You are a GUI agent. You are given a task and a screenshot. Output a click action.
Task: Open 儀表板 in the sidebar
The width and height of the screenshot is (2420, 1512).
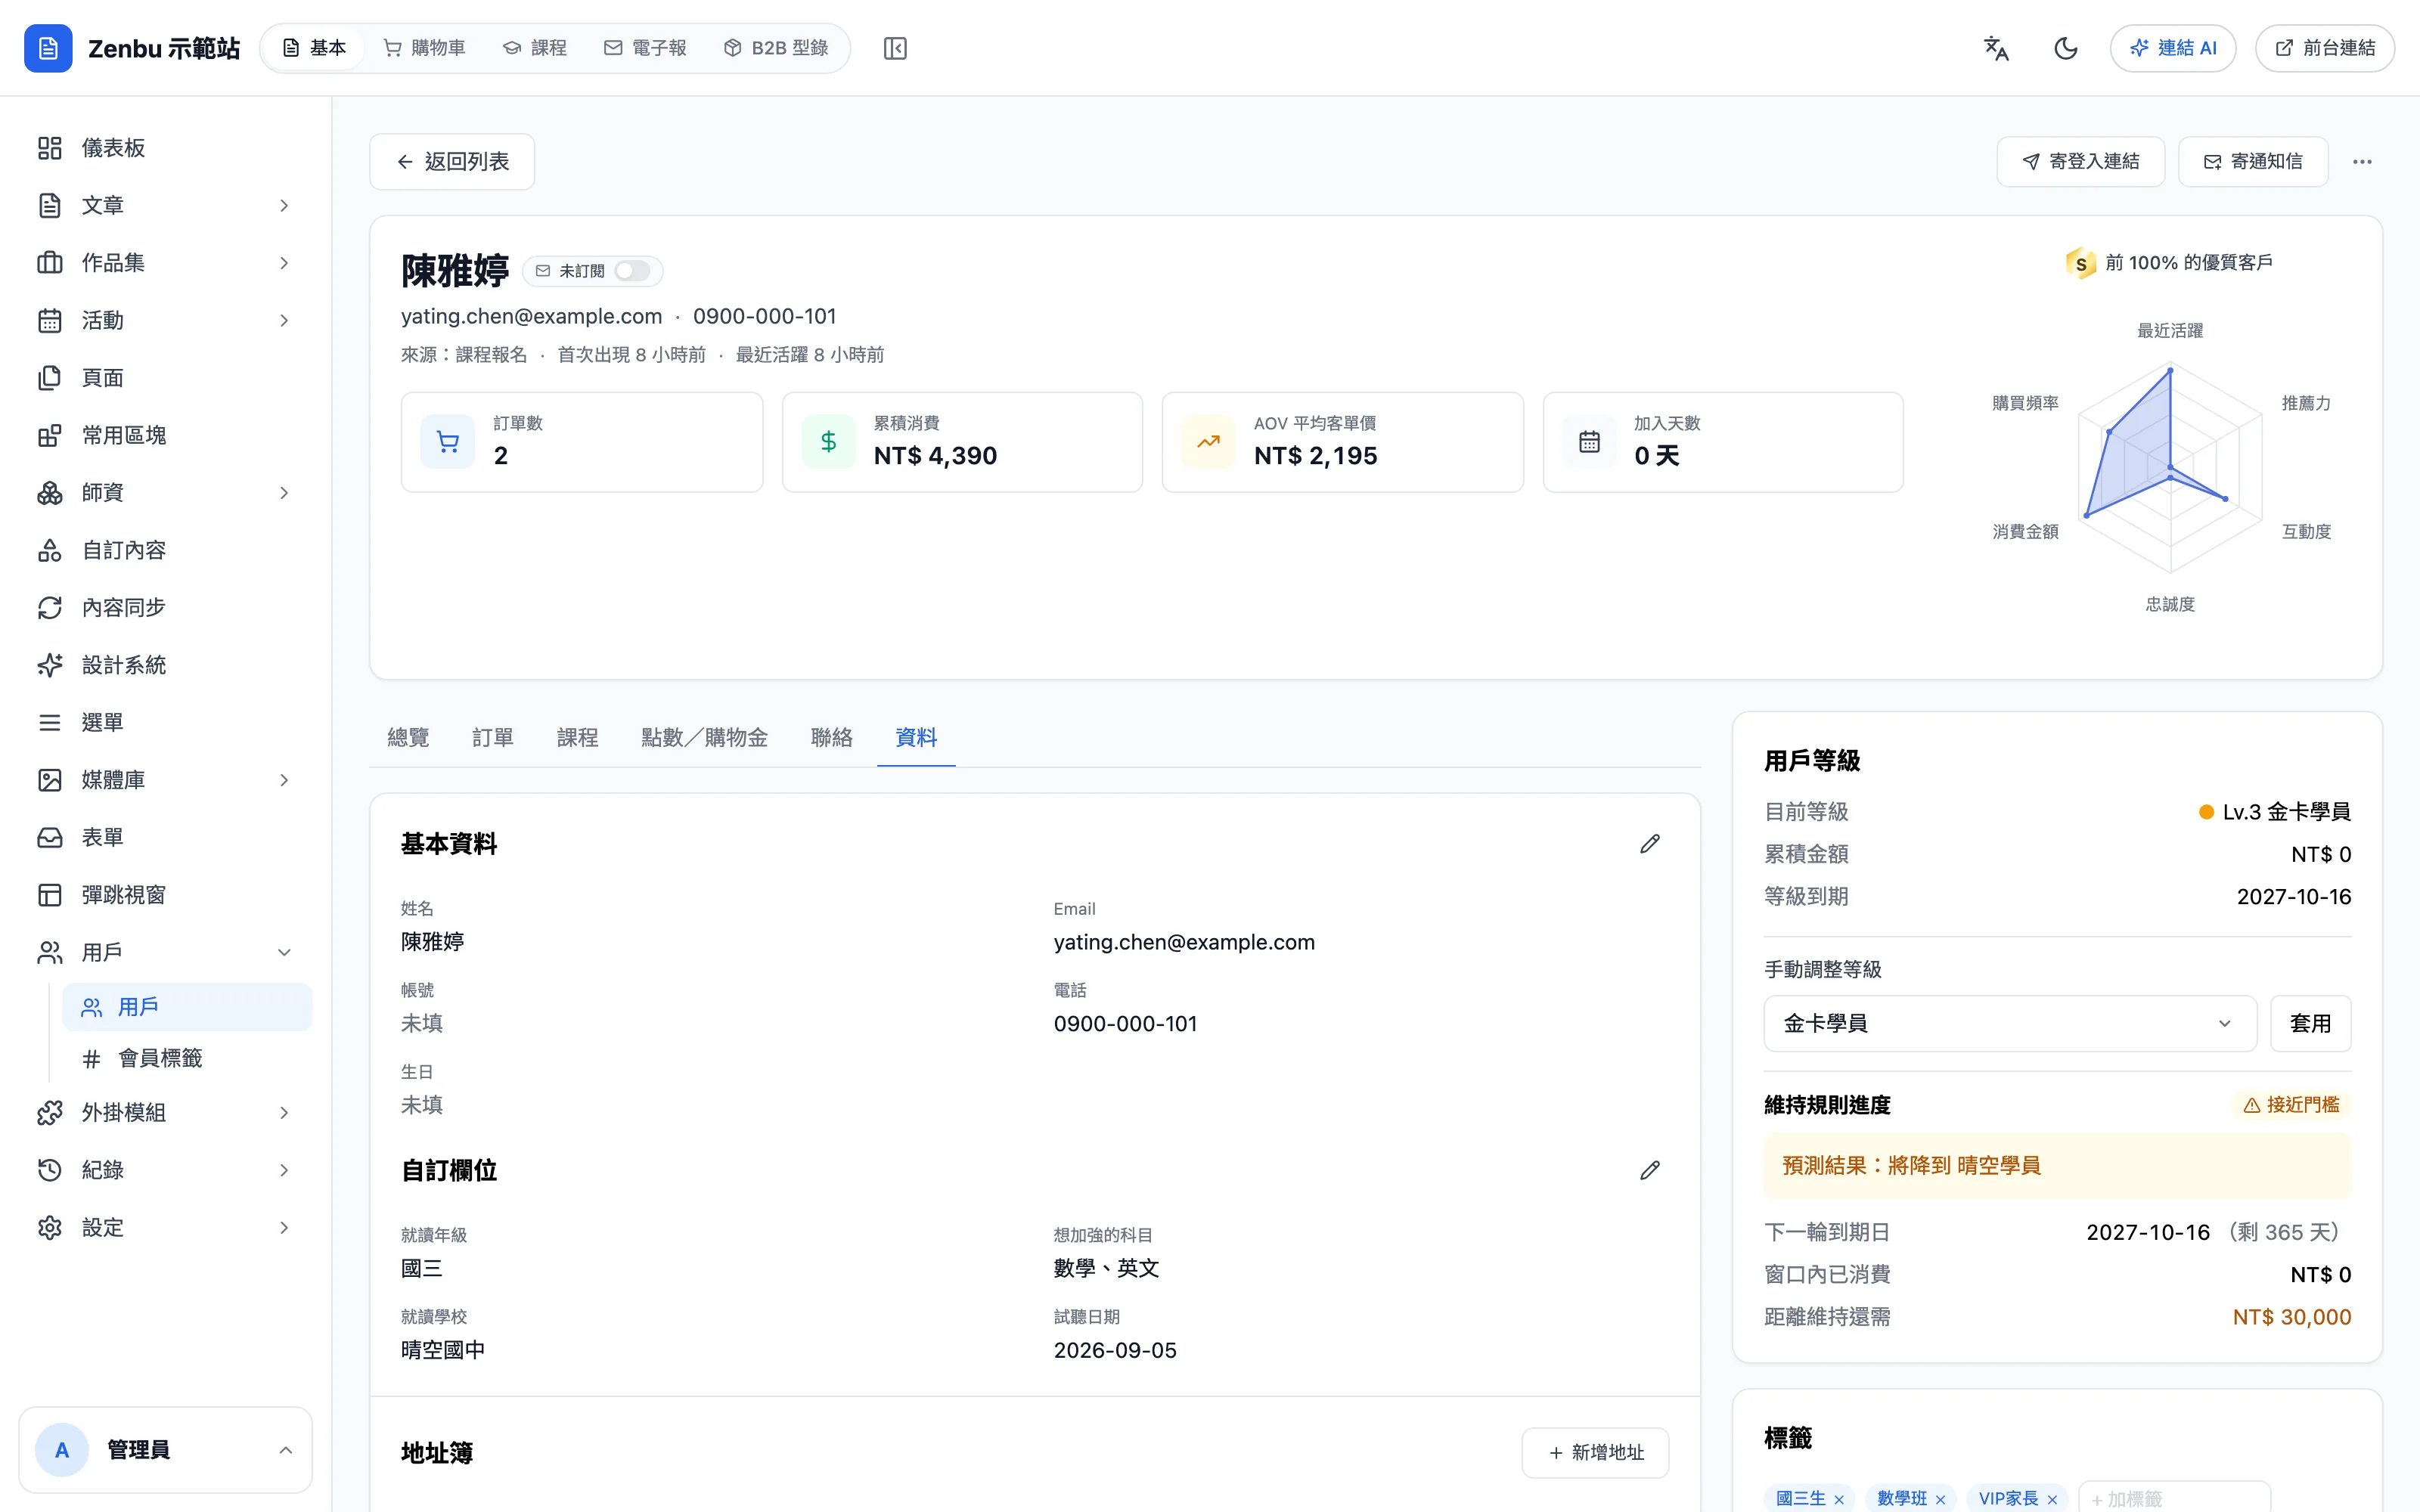pos(166,148)
